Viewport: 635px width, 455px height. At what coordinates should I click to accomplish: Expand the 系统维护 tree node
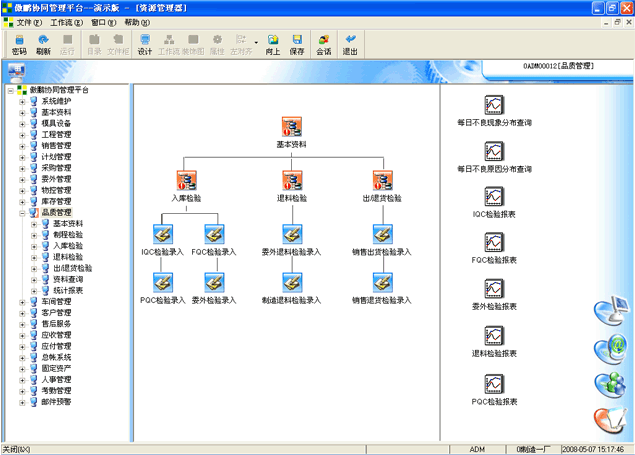tap(22, 102)
